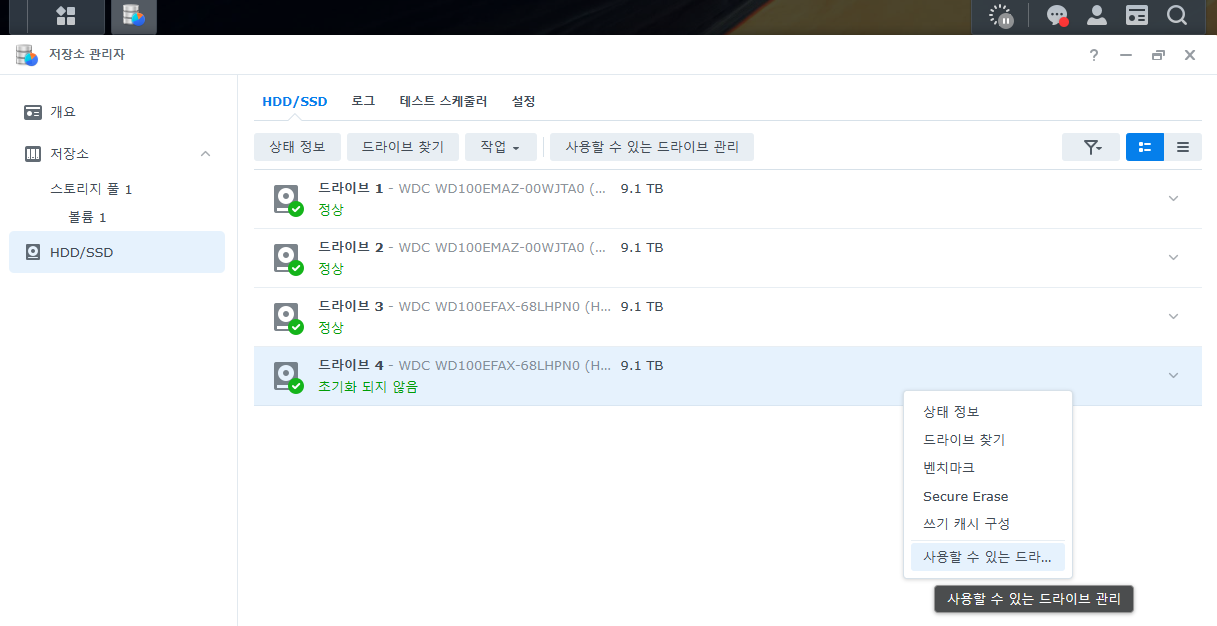This screenshot has width=1217, height=626.
Task: Choose 드라이브 찾기 in the context menu
Action: [x=988, y=439]
